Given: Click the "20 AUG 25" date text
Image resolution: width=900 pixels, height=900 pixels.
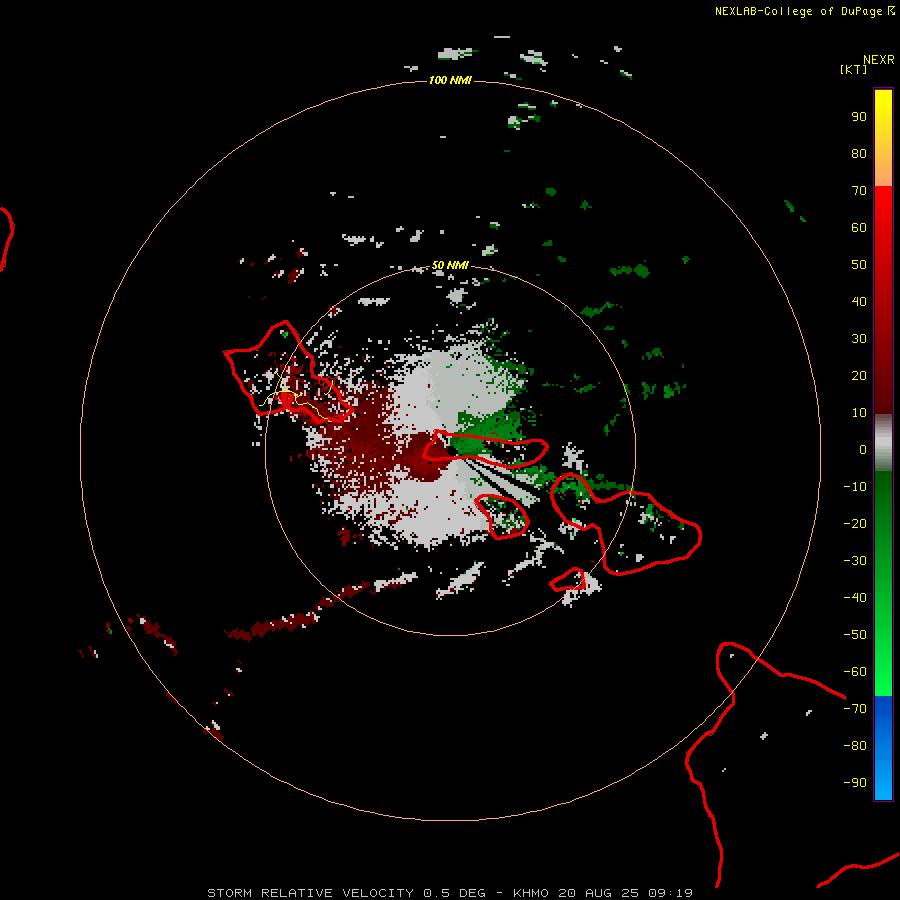Looking at the screenshot, I should point(599,893).
